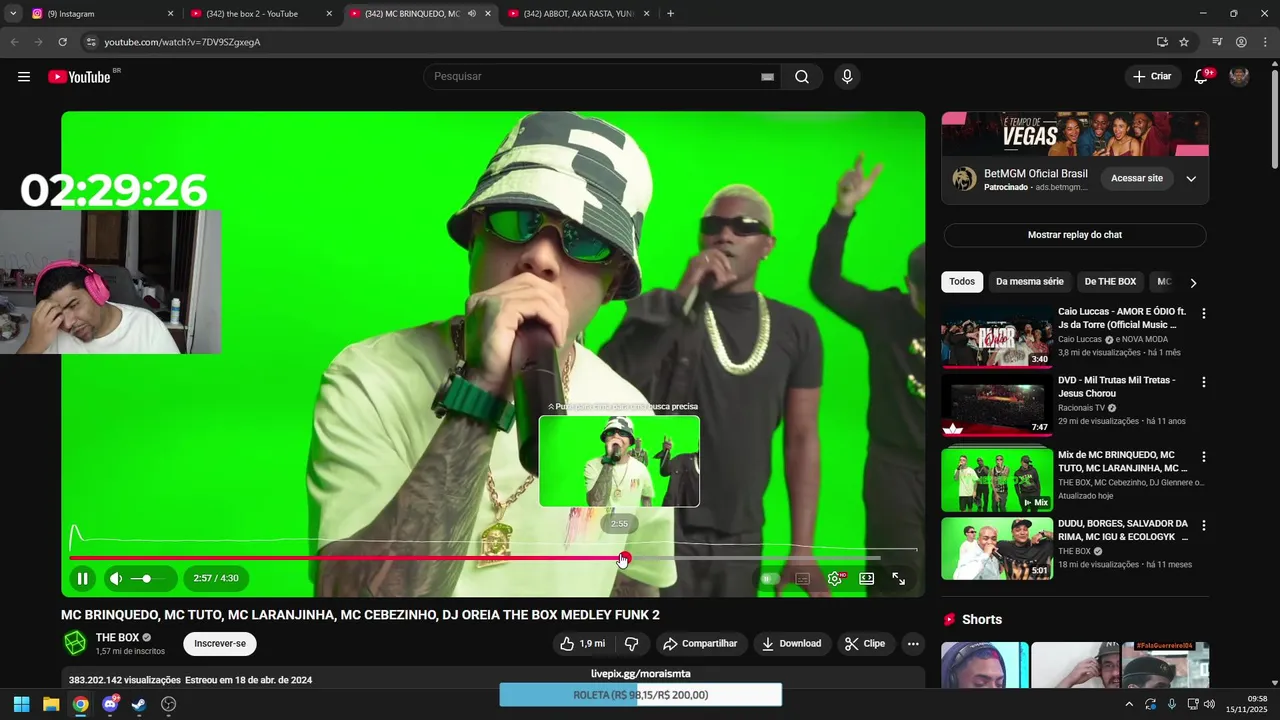Go back in browser history

coord(14,42)
